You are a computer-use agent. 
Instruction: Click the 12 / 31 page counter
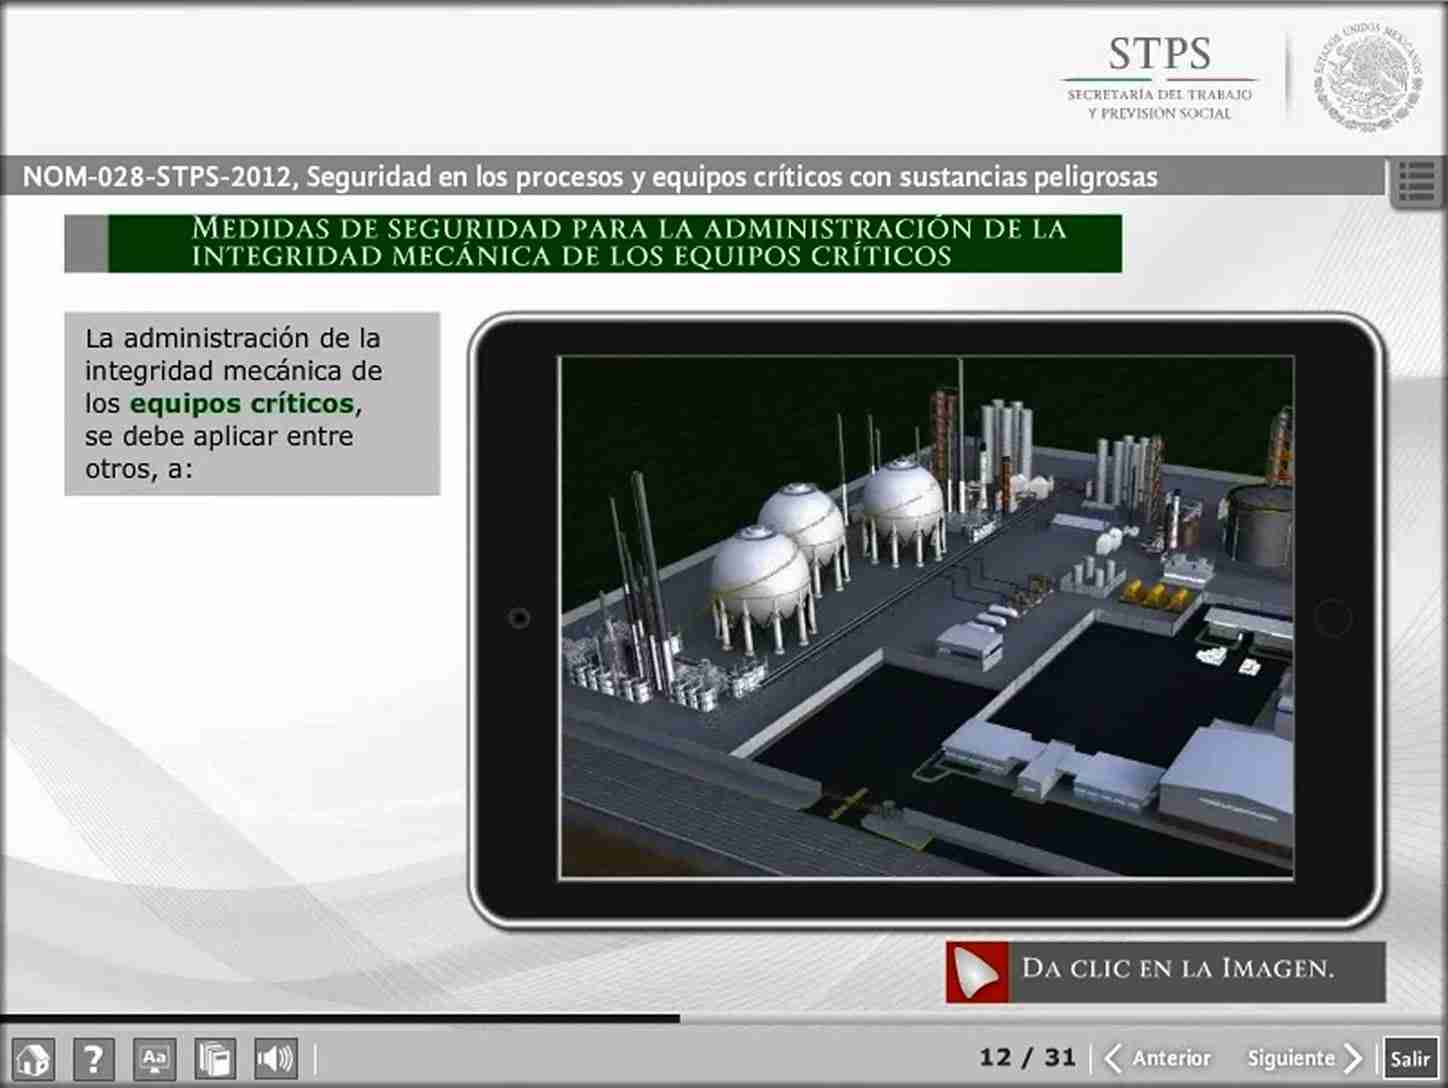pos(1027,1057)
